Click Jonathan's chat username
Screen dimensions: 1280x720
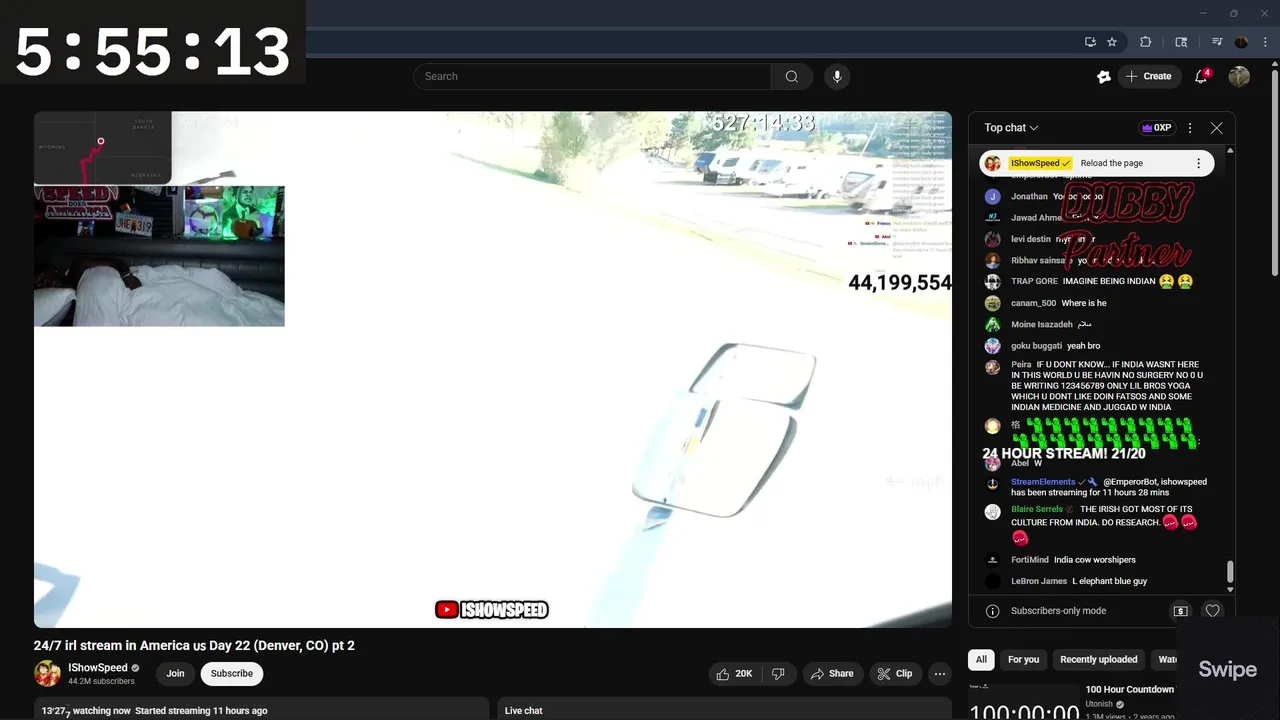click(1029, 197)
